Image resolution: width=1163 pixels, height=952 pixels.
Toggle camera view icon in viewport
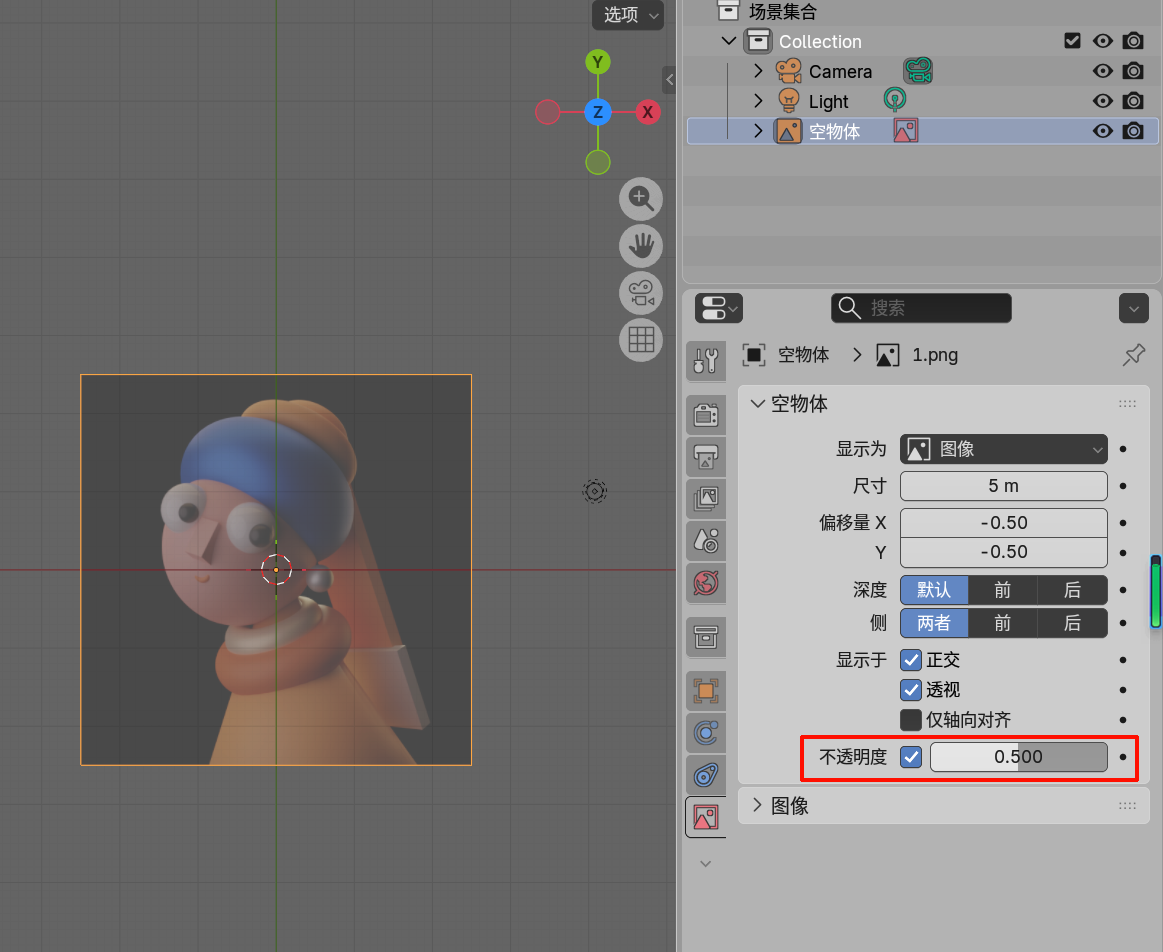(641, 293)
